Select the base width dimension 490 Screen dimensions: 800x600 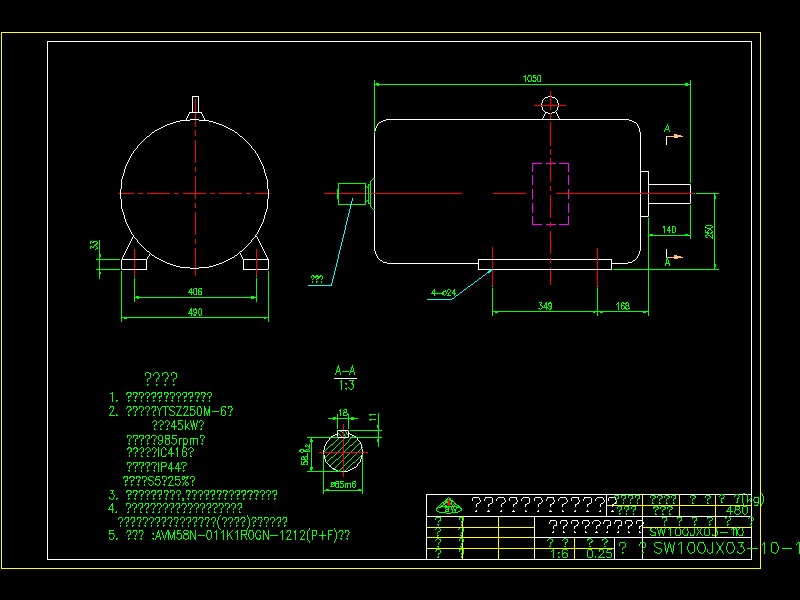(195, 313)
